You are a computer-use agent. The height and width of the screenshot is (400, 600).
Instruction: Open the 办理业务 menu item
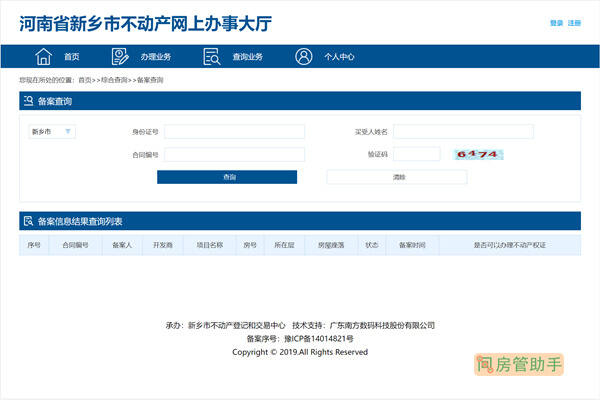(156, 57)
